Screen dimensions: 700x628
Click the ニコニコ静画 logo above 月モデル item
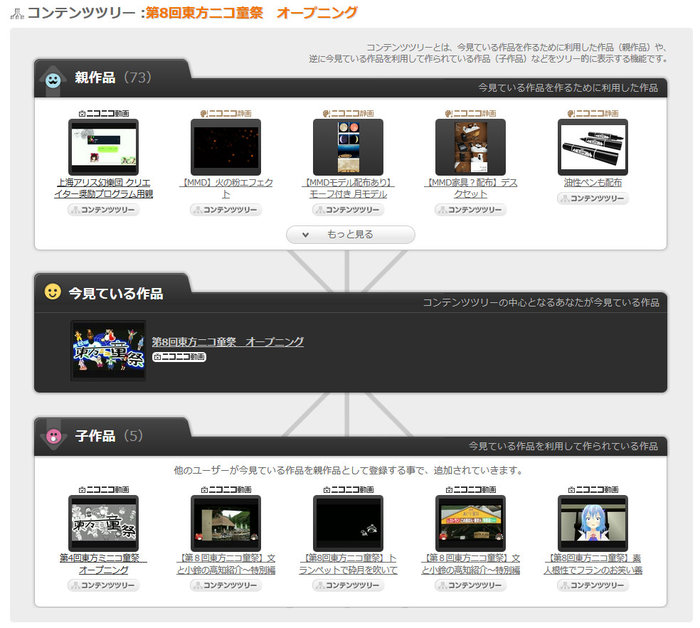348,114
